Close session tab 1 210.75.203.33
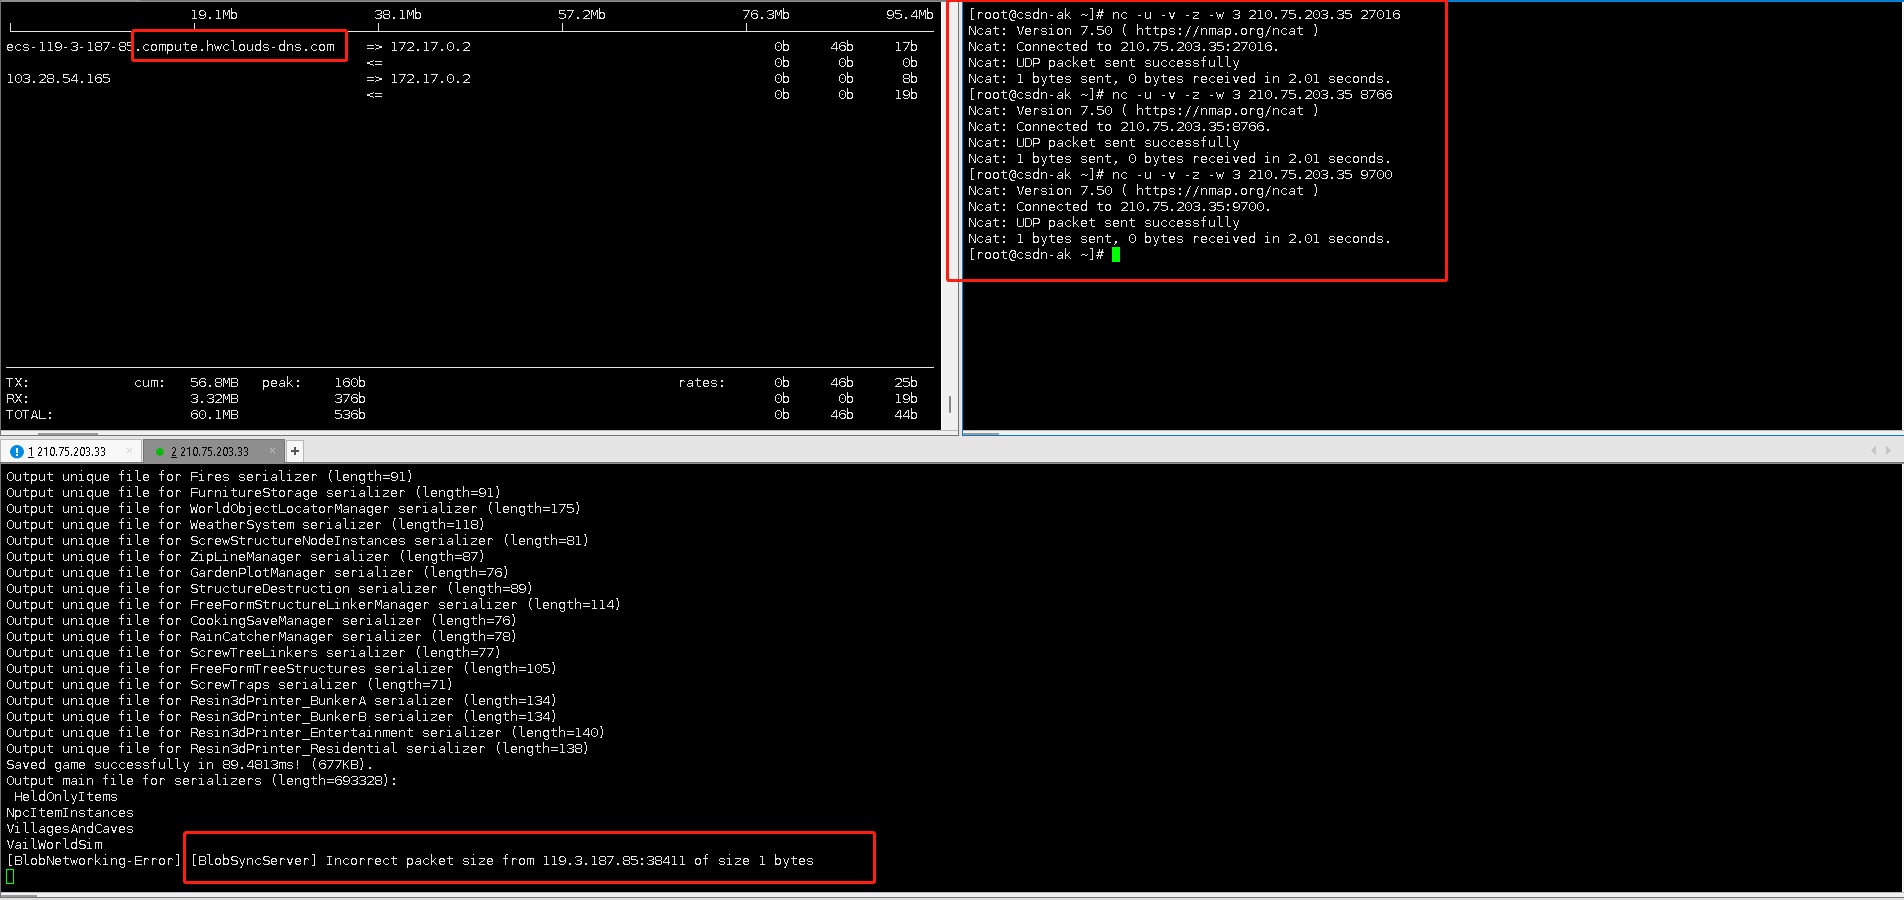The image size is (1904, 900). 129,451
